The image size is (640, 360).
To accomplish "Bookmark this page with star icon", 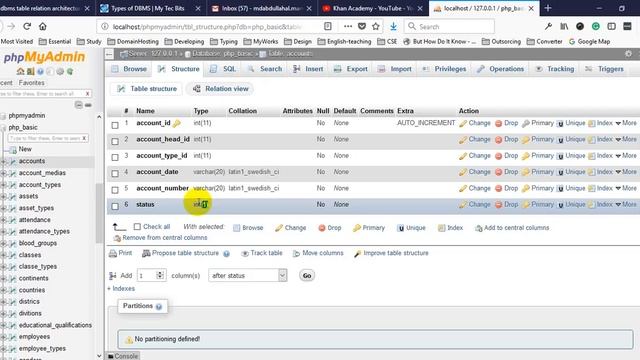I will [376, 27].
